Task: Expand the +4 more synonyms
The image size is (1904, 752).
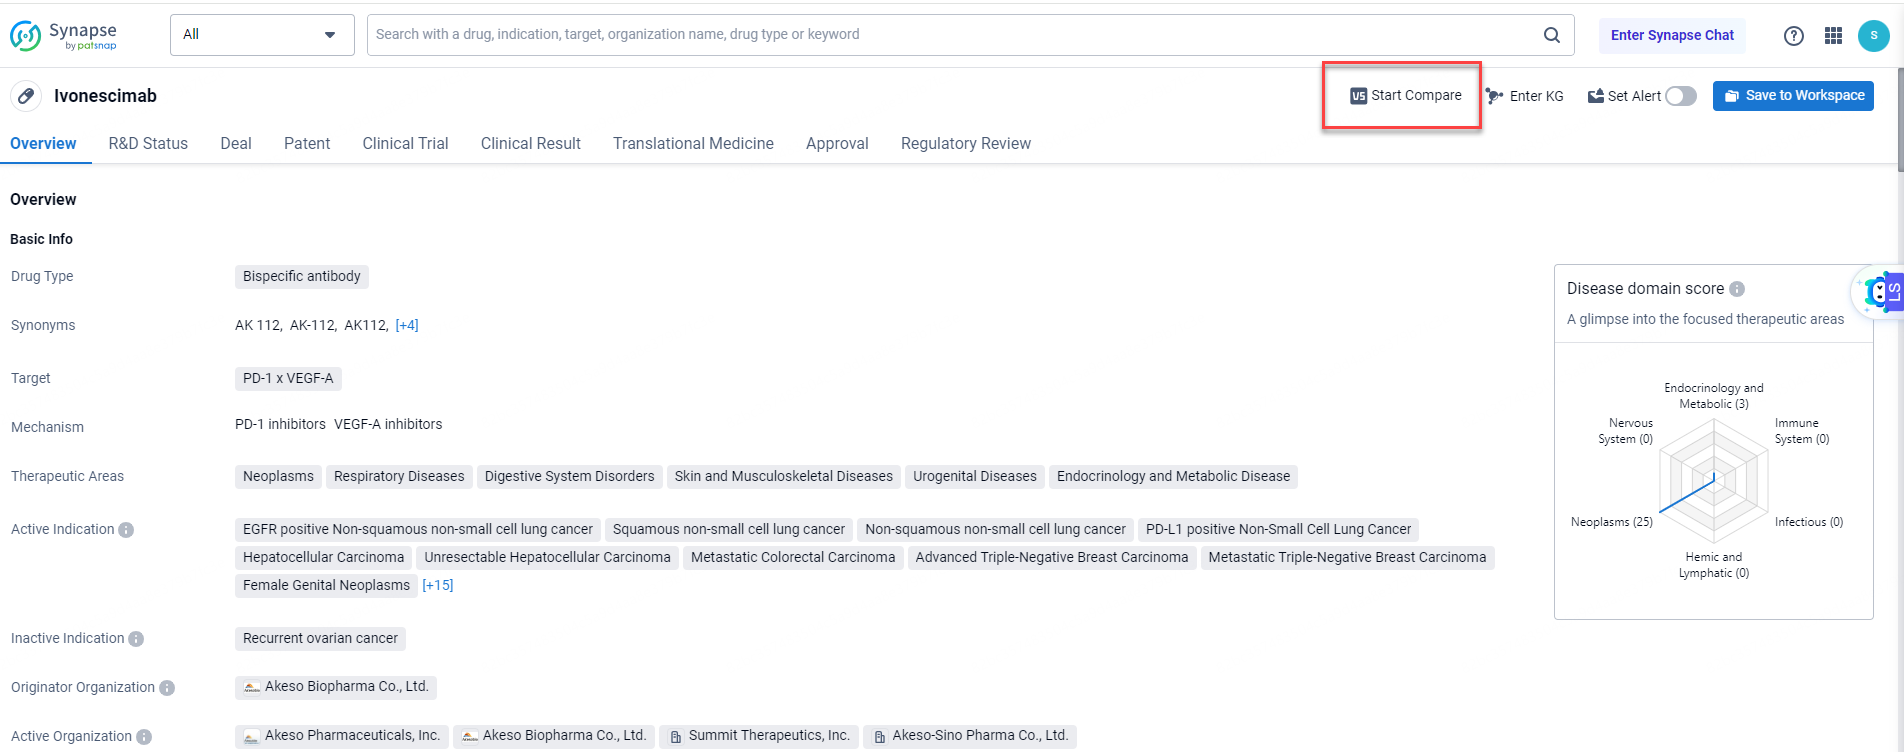Action: pyautogui.click(x=407, y=325)
